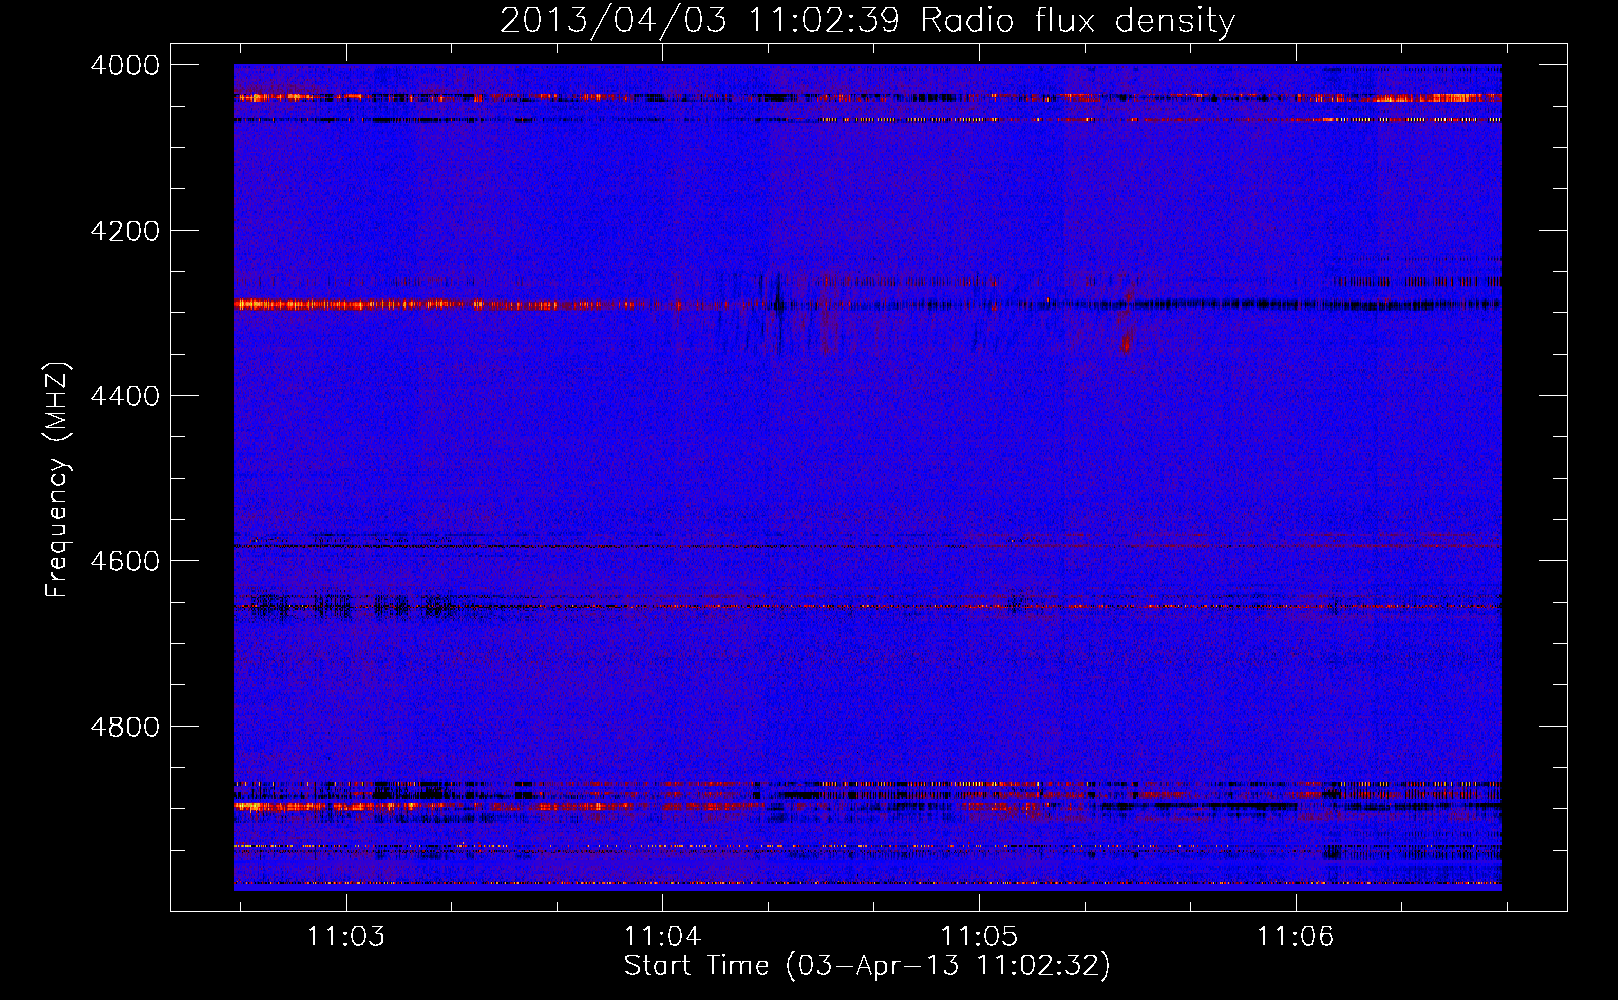Viewport: 1618px width, 1000px height.
Task: Select the "Frequency (MHZ)" axis label
Action: 57,480
